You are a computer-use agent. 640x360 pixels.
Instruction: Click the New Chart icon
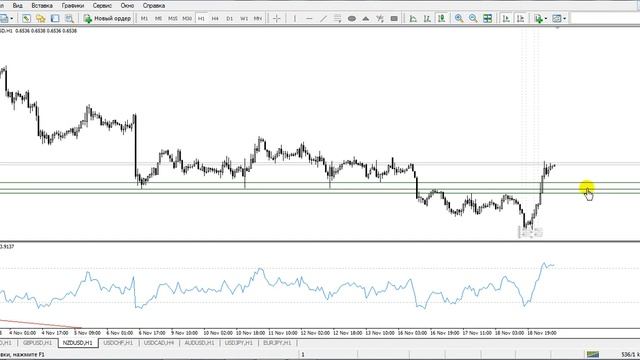click(x=4, y=18)
